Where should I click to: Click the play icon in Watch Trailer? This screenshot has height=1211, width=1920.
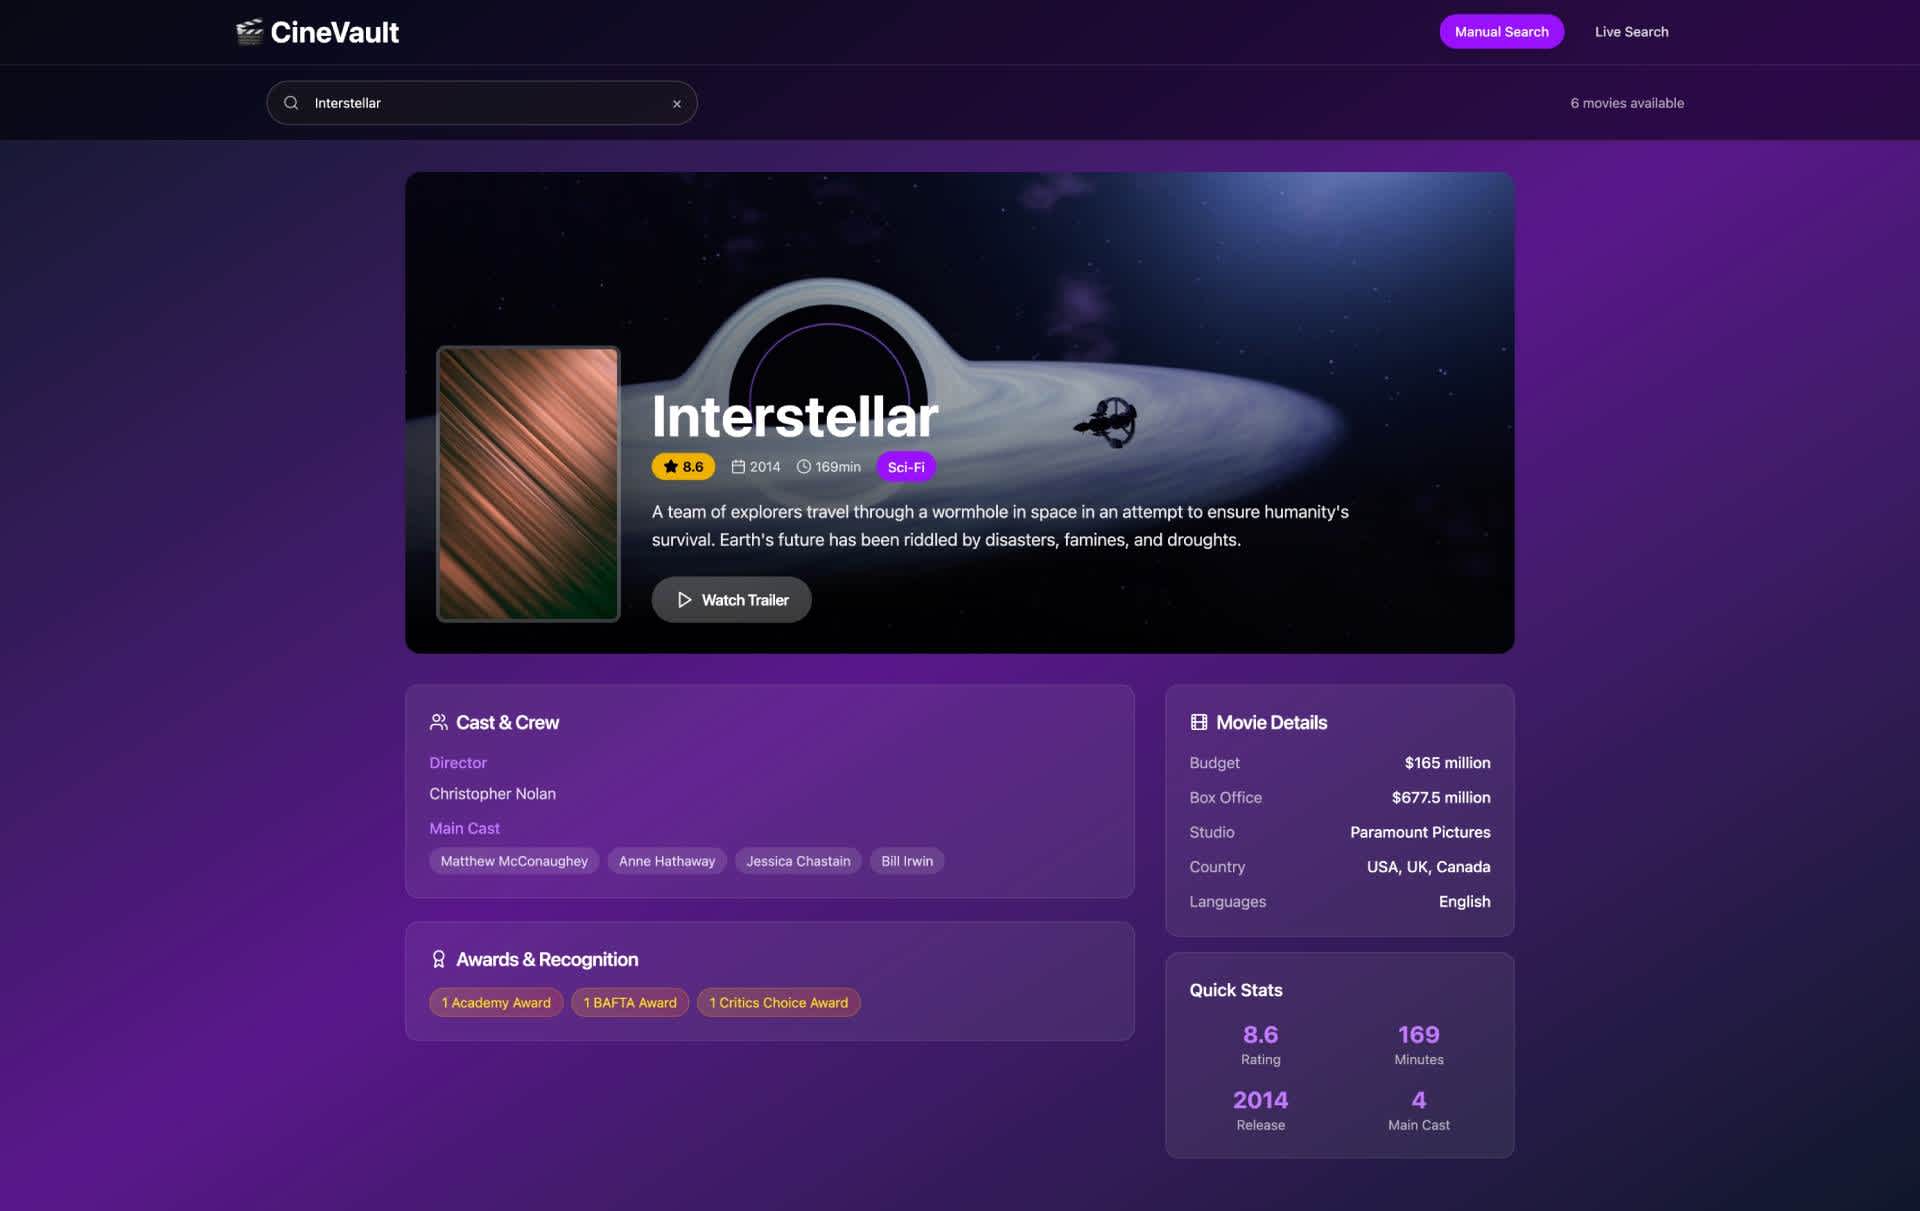[684, 600]
